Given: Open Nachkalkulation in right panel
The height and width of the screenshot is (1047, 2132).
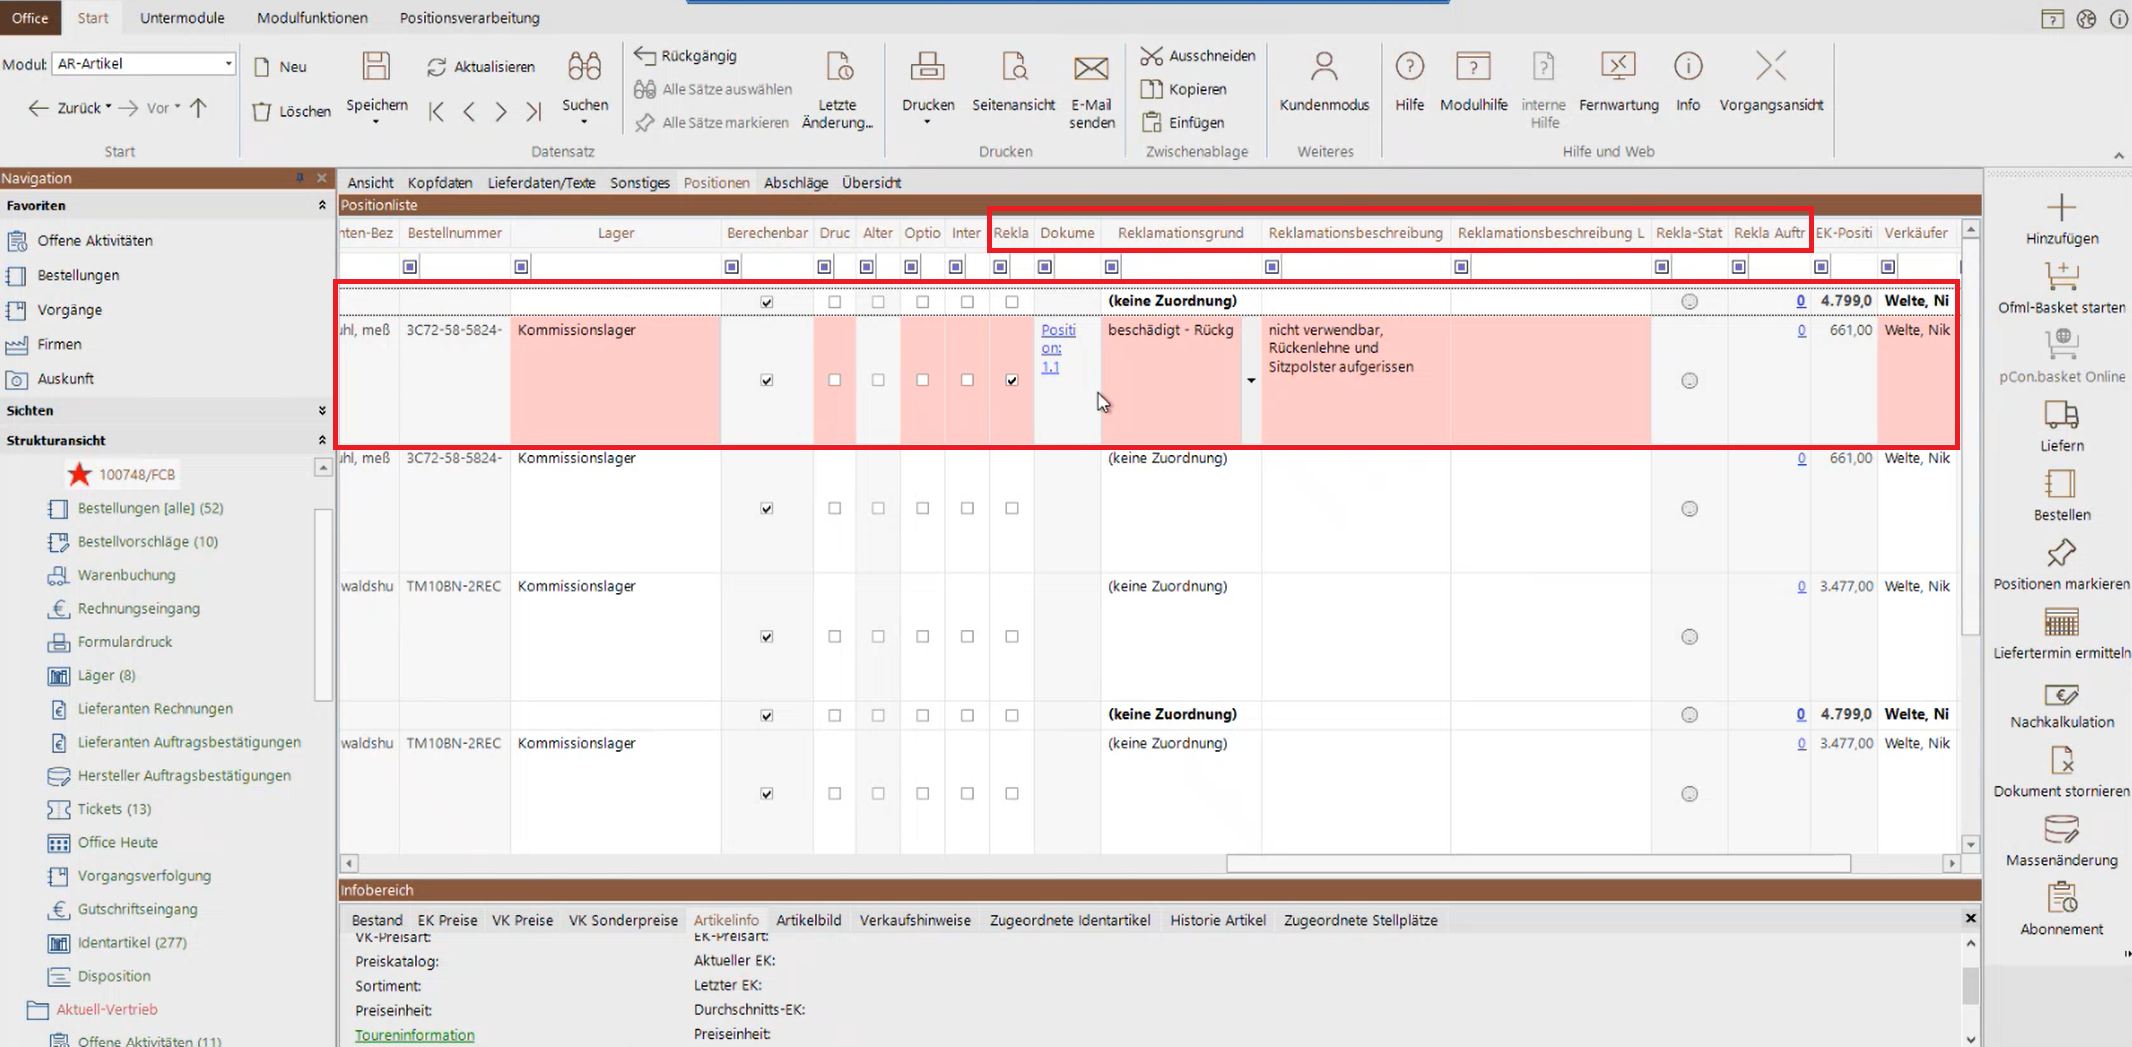Looking at the screenshot, I should tap(2060, 695).
